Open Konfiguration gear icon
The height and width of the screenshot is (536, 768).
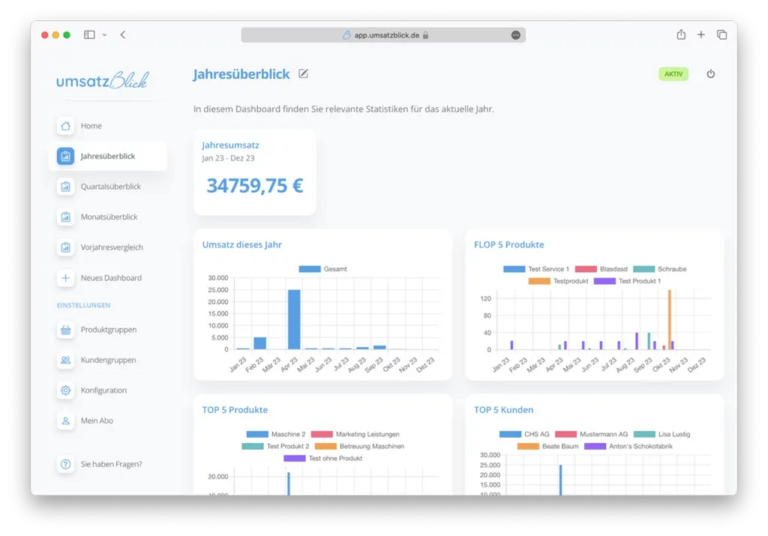[x=65, y=390]
